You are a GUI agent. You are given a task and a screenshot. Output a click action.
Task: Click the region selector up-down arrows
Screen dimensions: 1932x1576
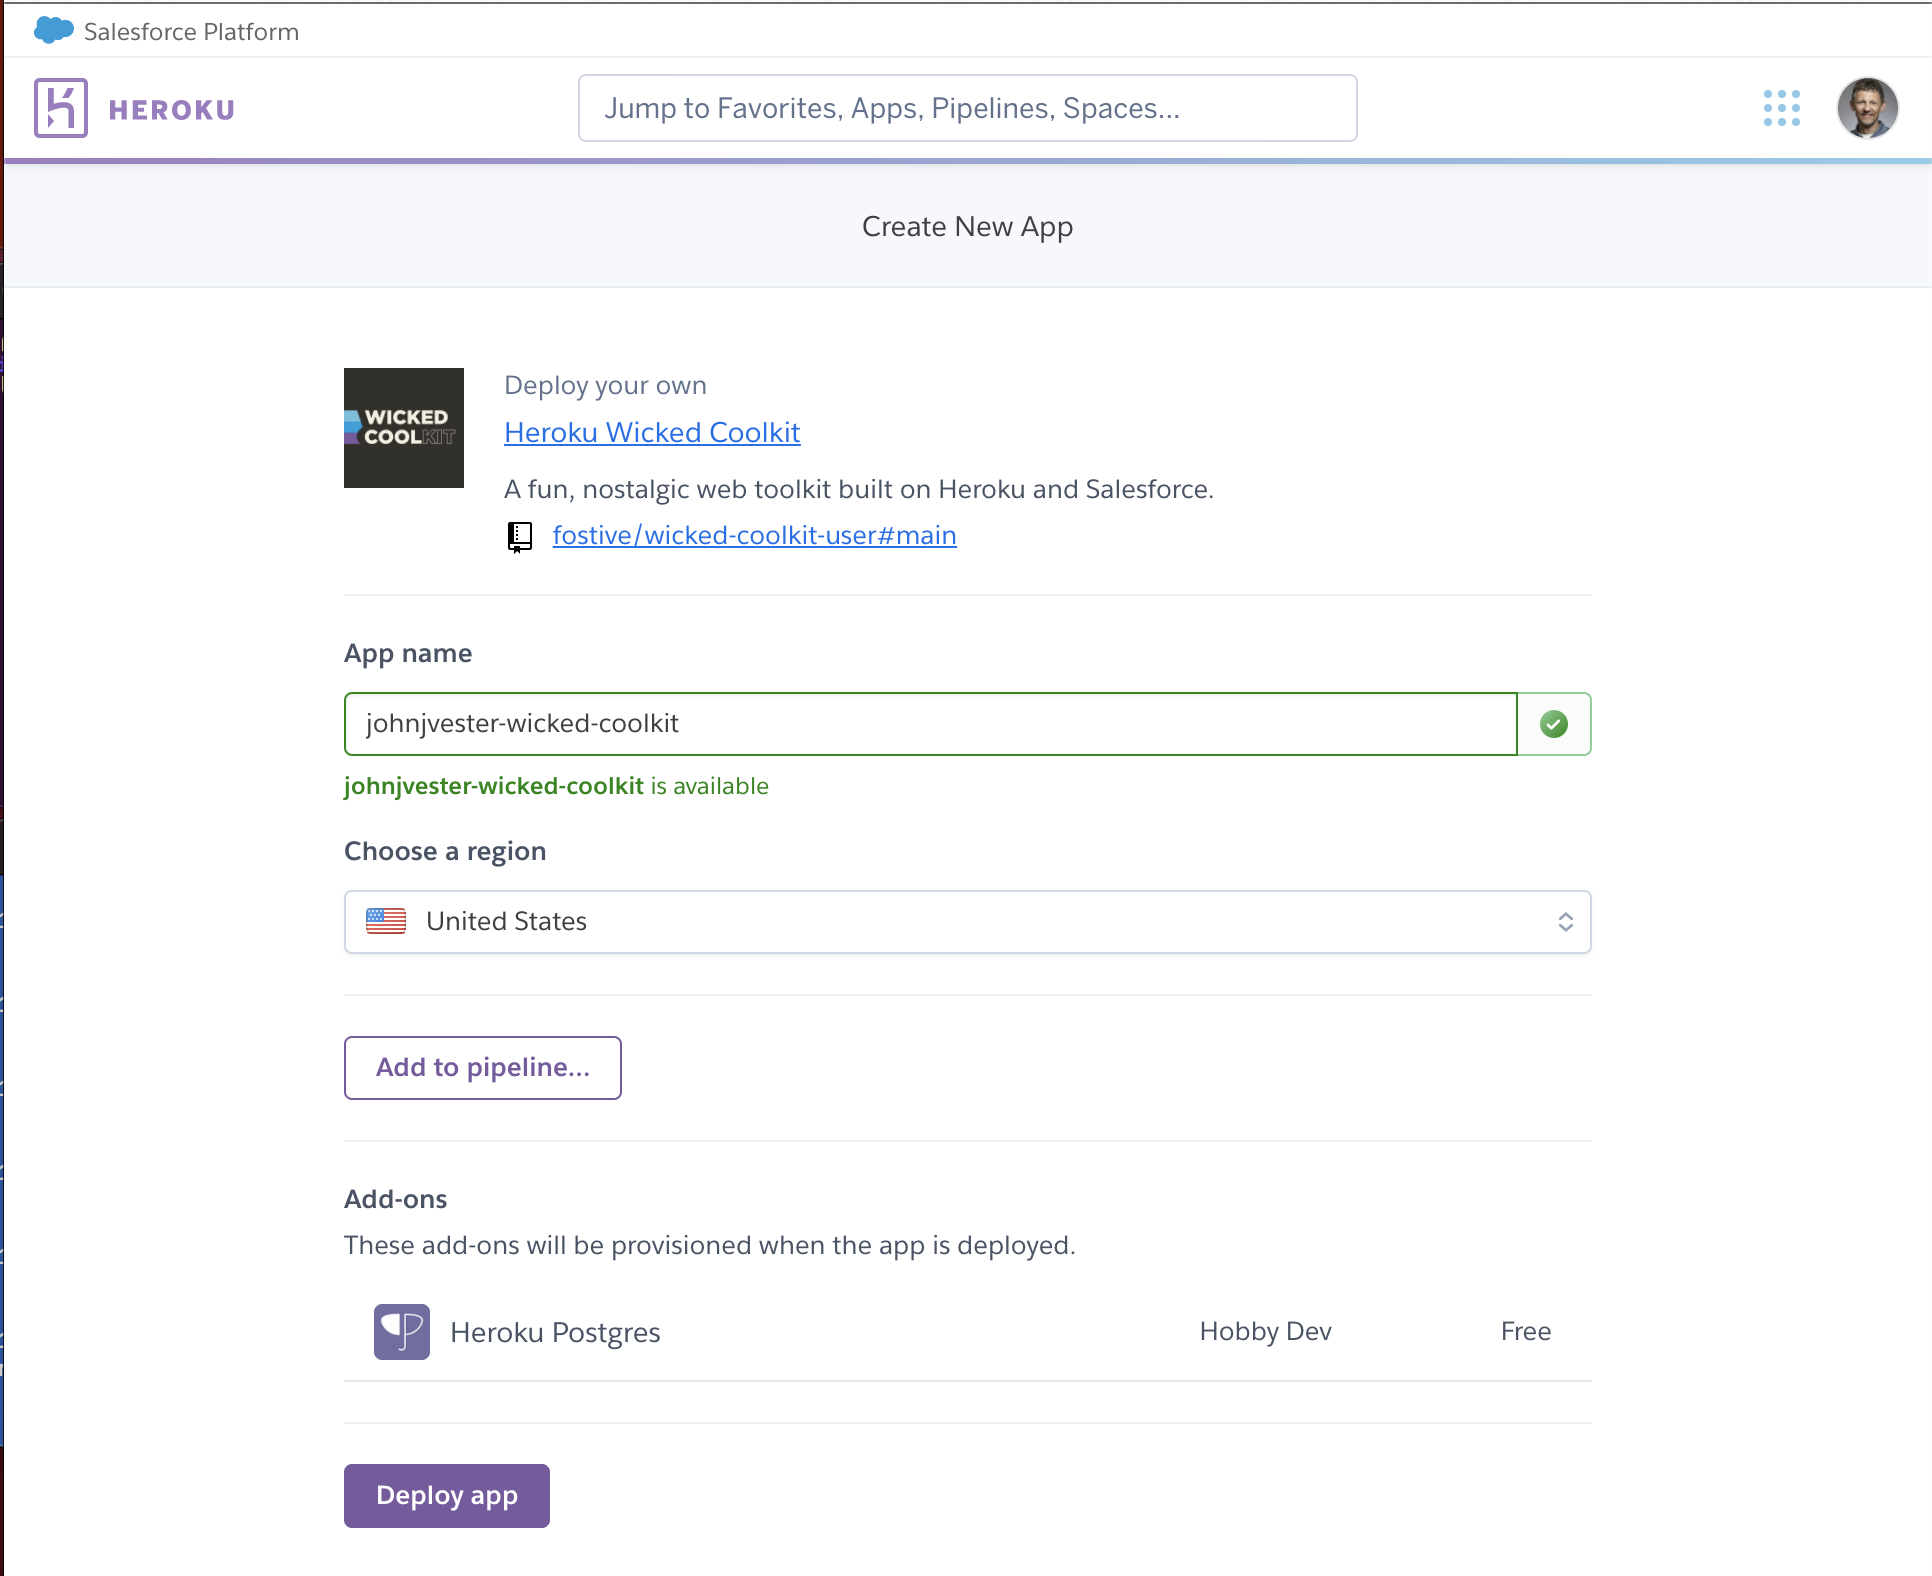pyautogui.click(x=1565, y=922)
